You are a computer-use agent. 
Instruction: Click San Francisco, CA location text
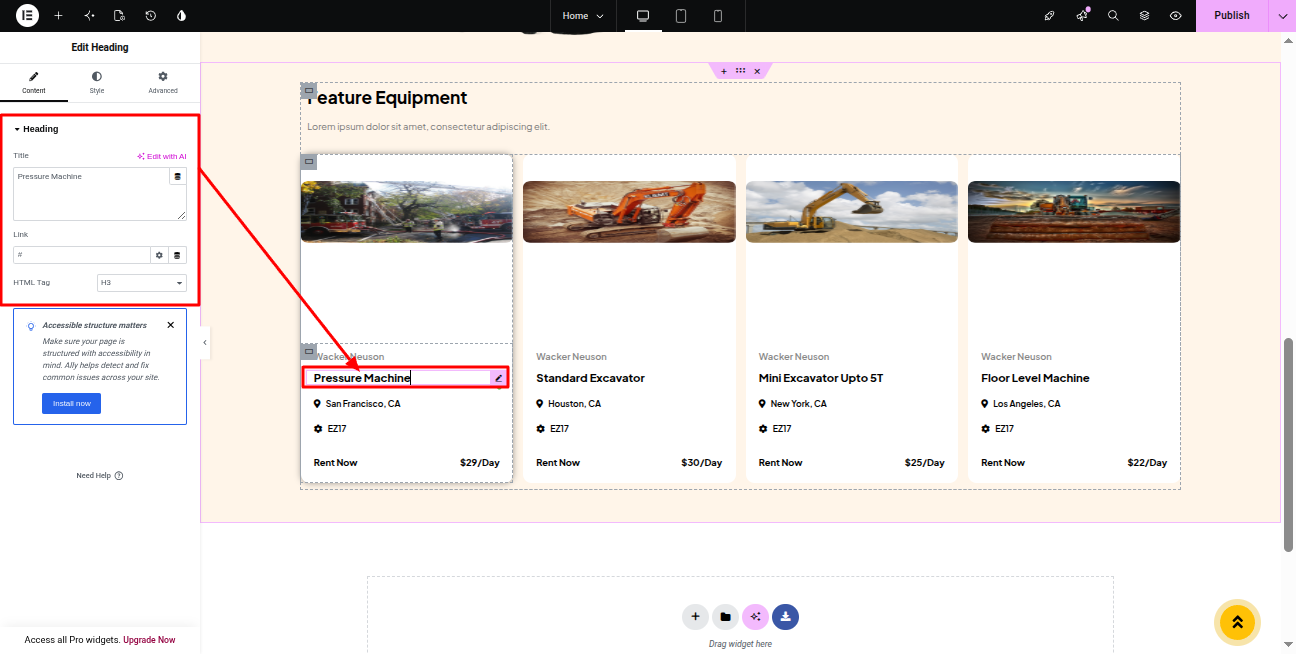[363, 404]
